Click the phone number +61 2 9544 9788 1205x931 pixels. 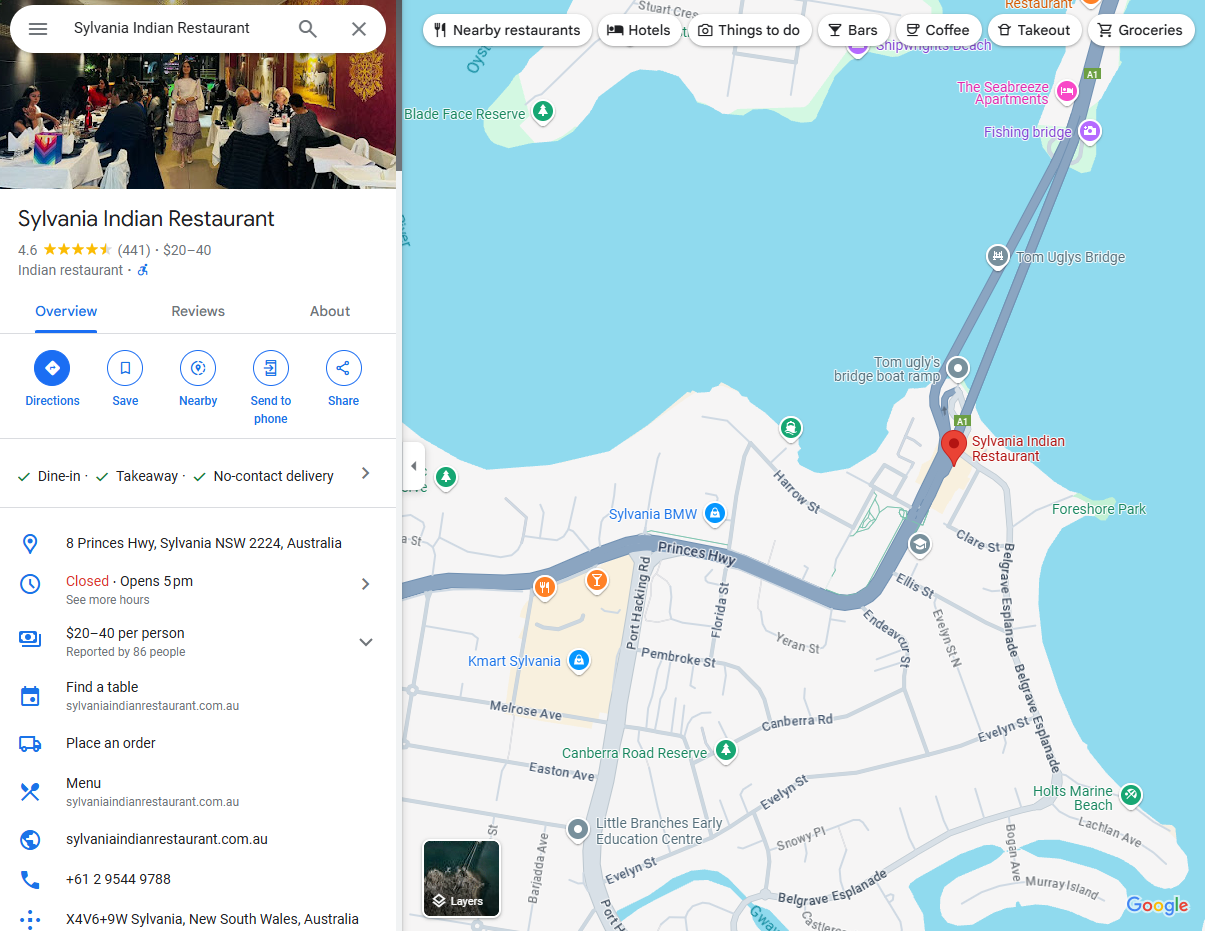coord(198,879)
